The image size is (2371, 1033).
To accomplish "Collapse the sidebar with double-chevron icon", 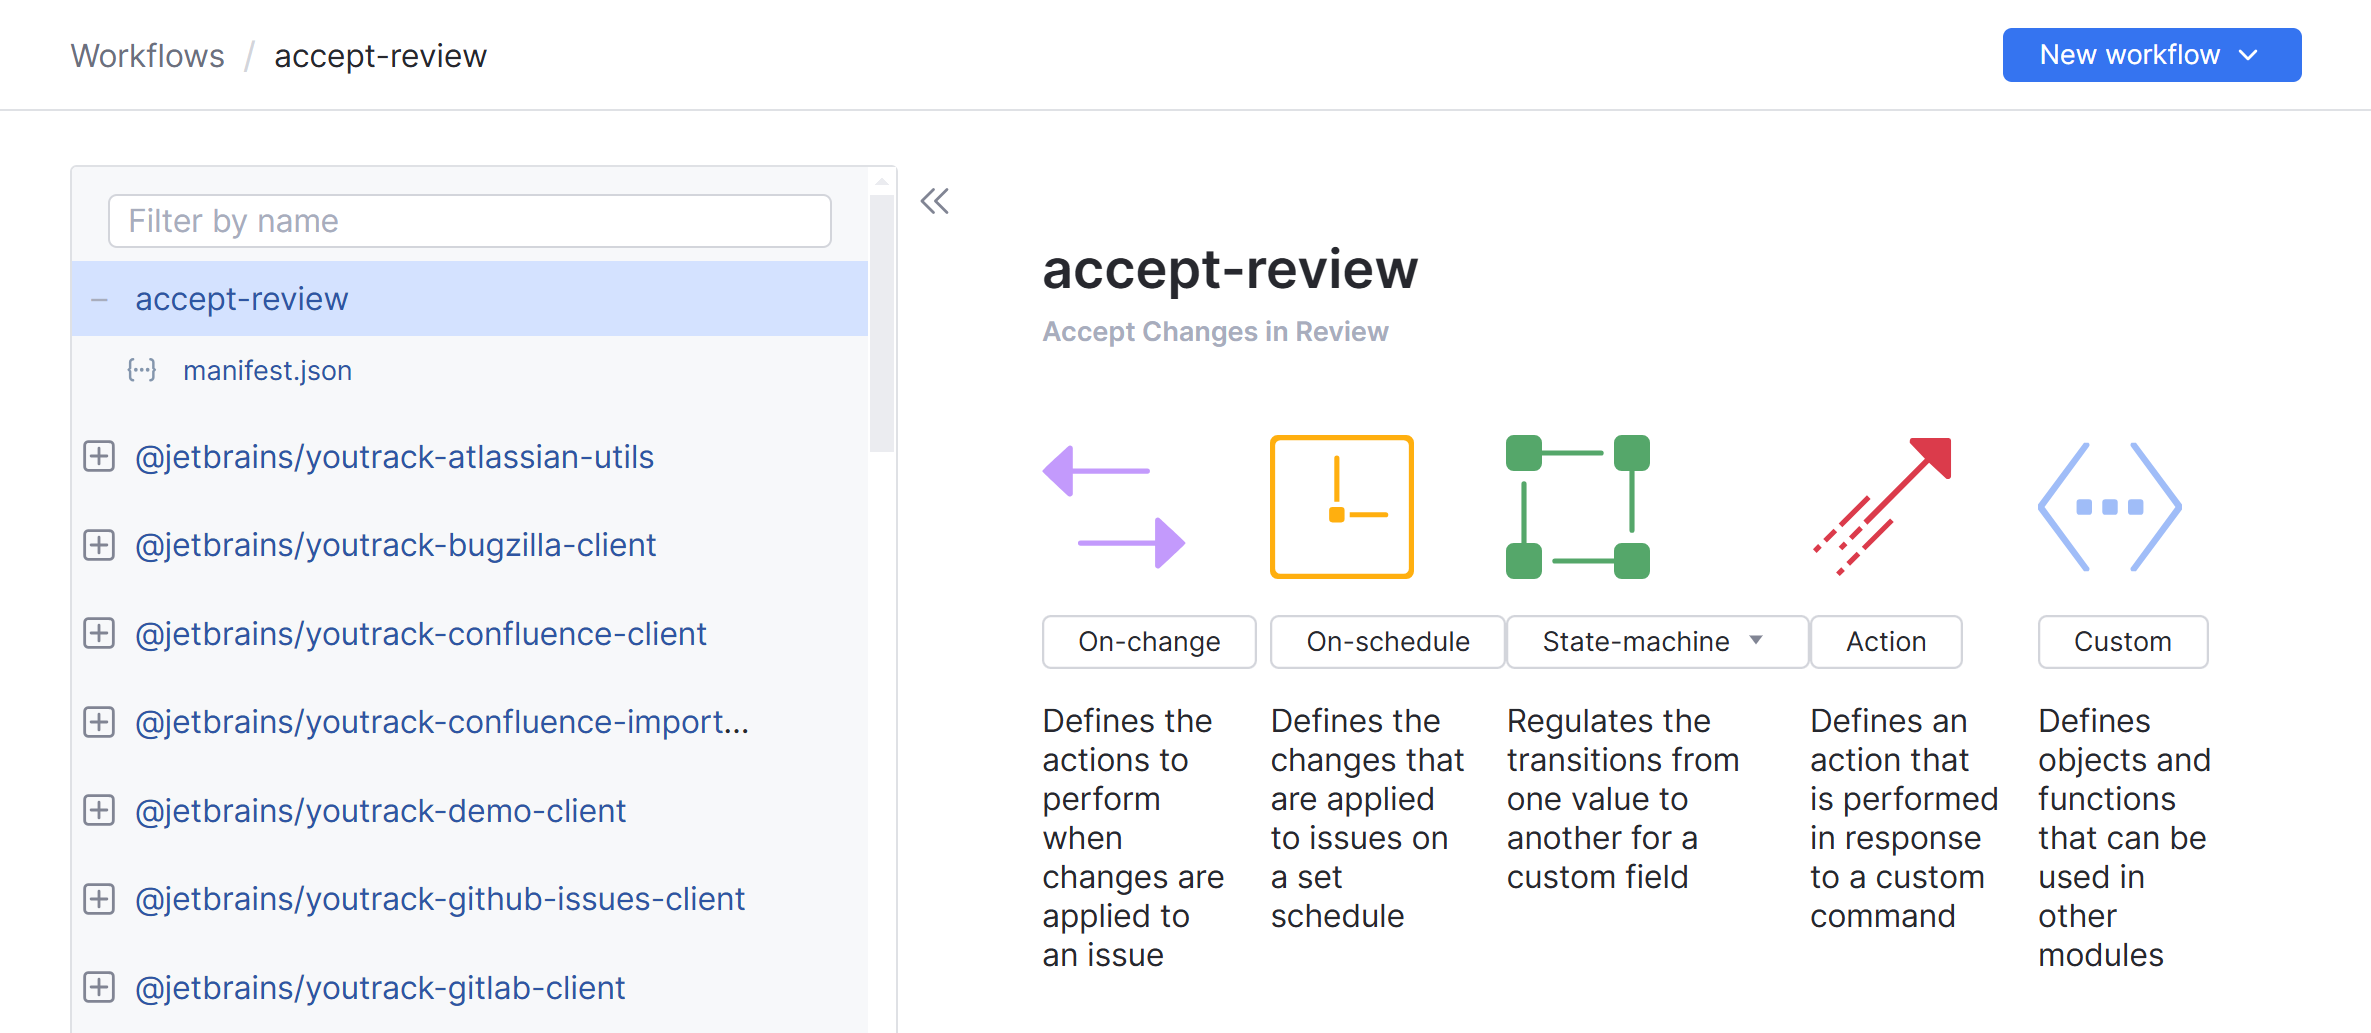I will [x=934, y=202].
